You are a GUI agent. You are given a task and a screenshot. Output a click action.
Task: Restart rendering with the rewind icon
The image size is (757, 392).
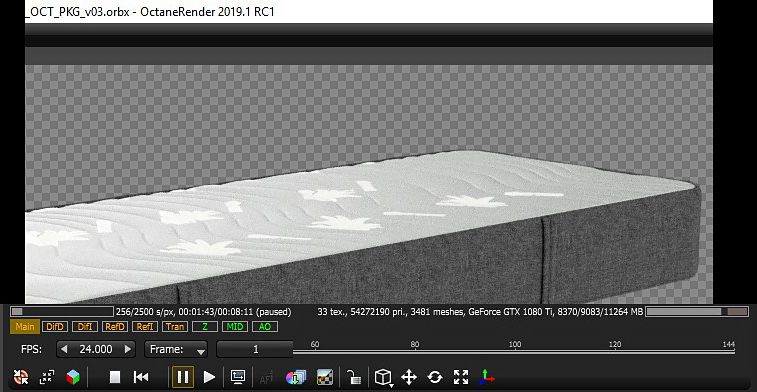141,377
